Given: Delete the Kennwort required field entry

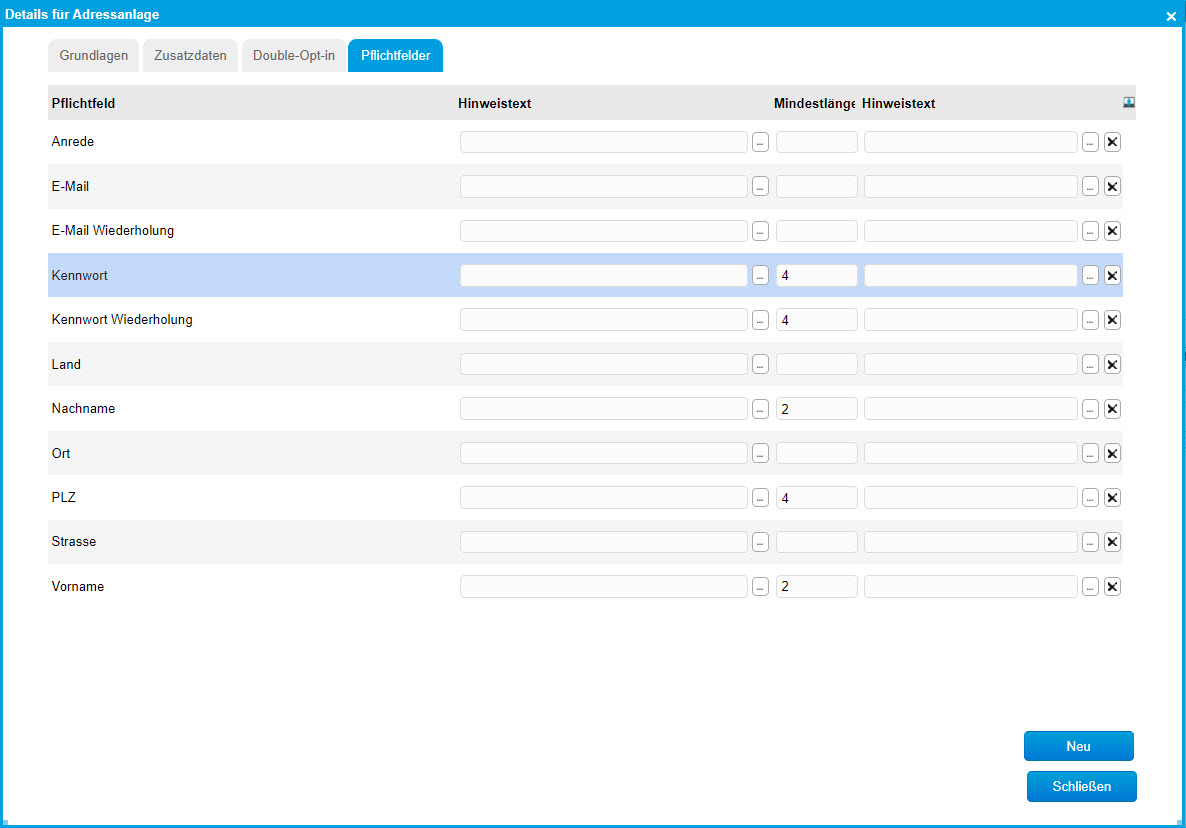Looking at the screenshot, I should (1112, 276).
